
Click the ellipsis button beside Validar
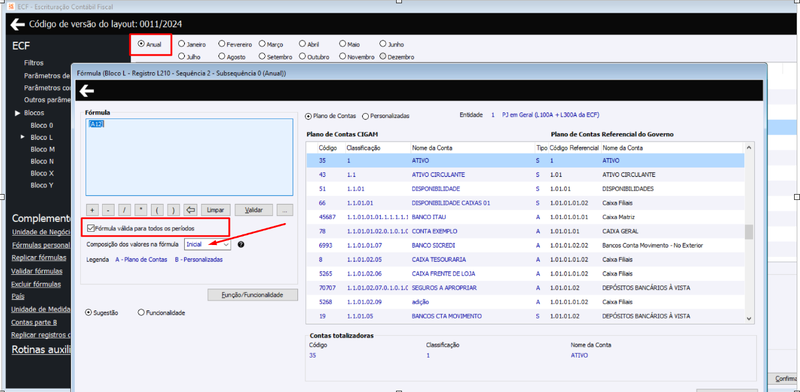click(x=285, y=210)
